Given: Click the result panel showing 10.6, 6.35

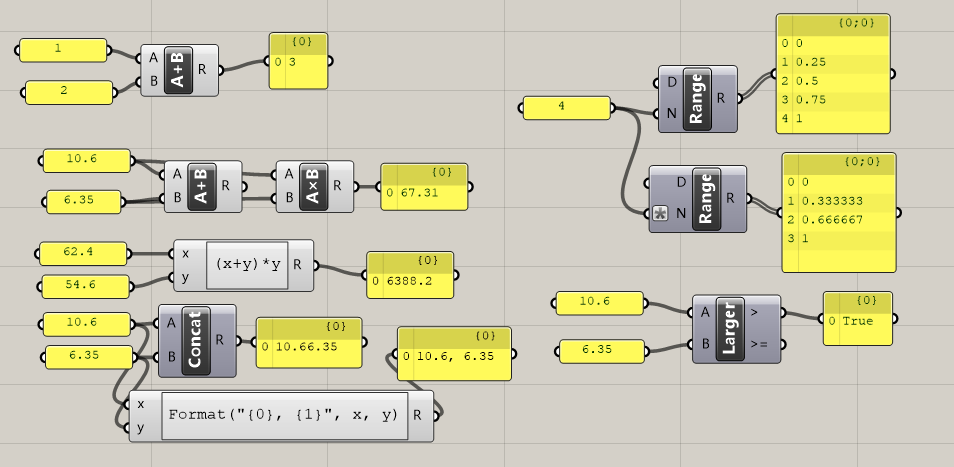Looking at the screenshot, I should point(454,354).
